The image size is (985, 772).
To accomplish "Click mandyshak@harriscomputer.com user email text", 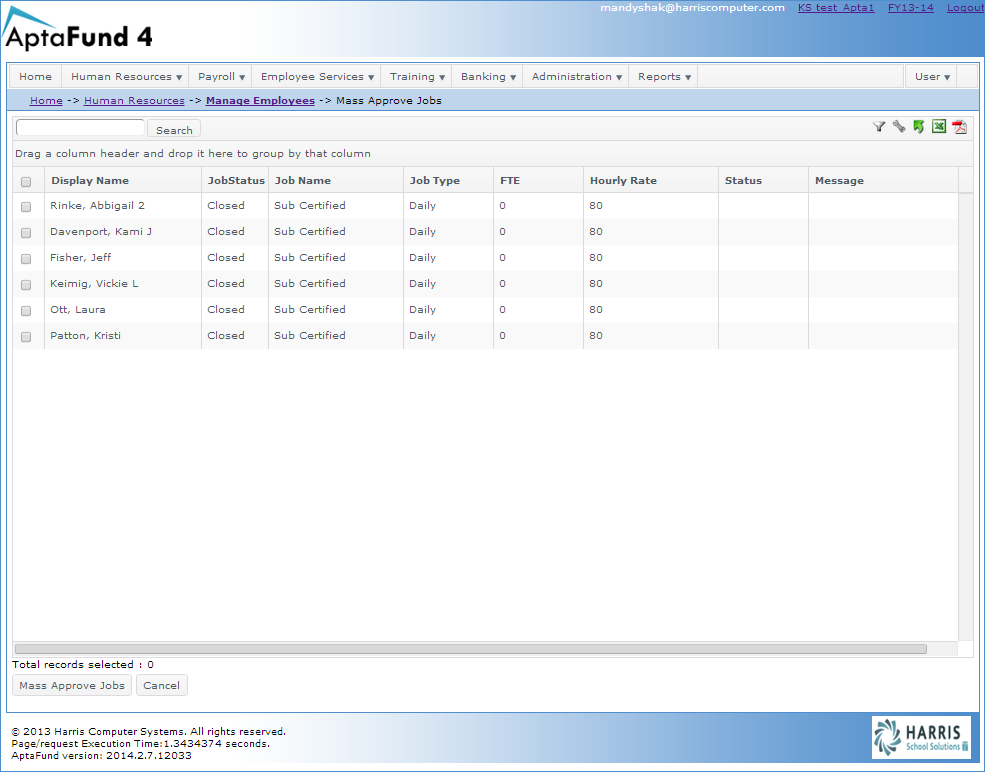I will click(x=692, y=8).
